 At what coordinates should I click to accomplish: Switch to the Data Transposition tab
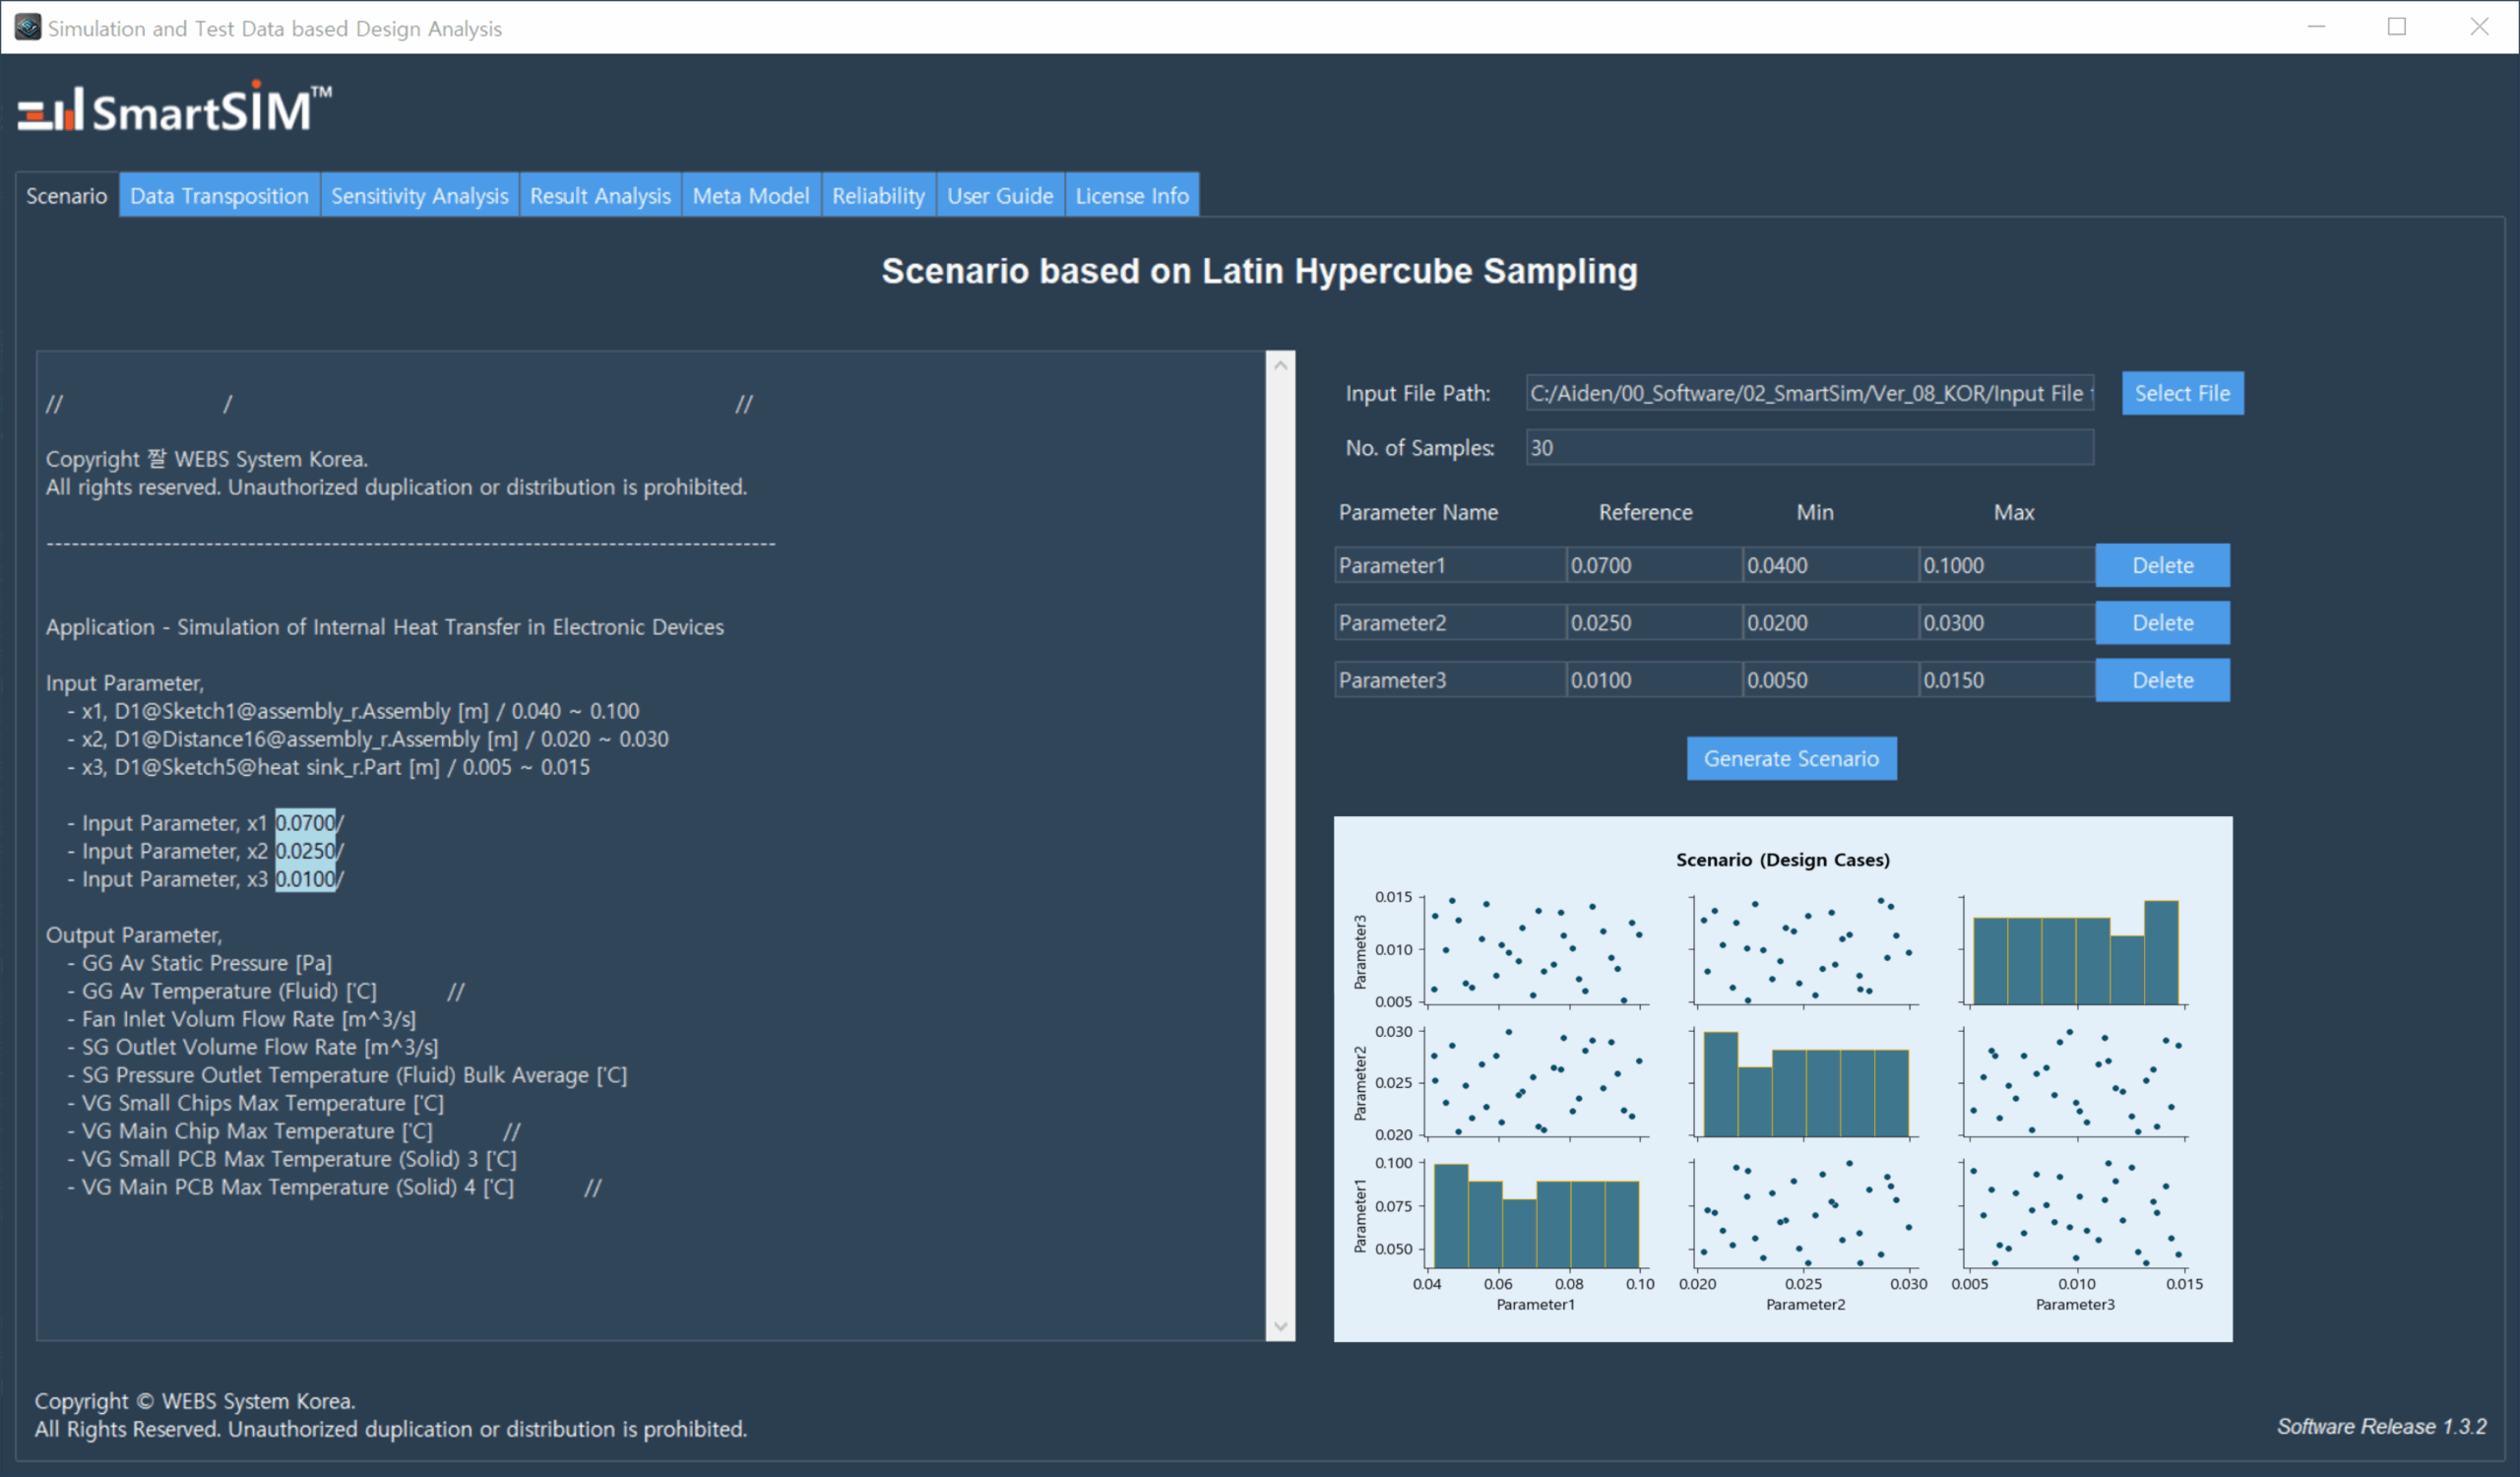point(219,195)
